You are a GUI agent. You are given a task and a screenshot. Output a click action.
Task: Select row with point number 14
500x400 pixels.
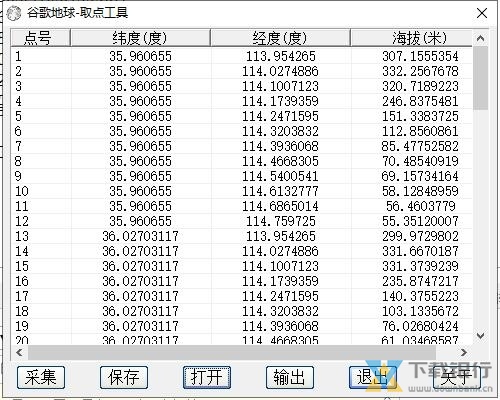click(242, 251)
